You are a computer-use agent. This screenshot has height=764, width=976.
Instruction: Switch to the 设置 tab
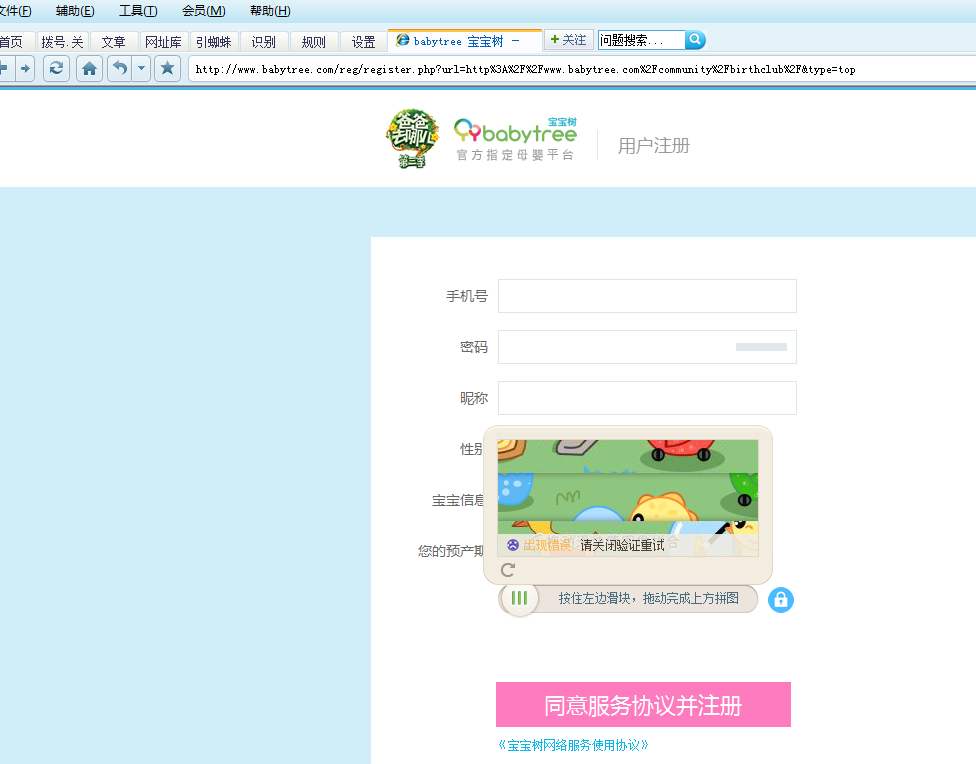[362, 41]
